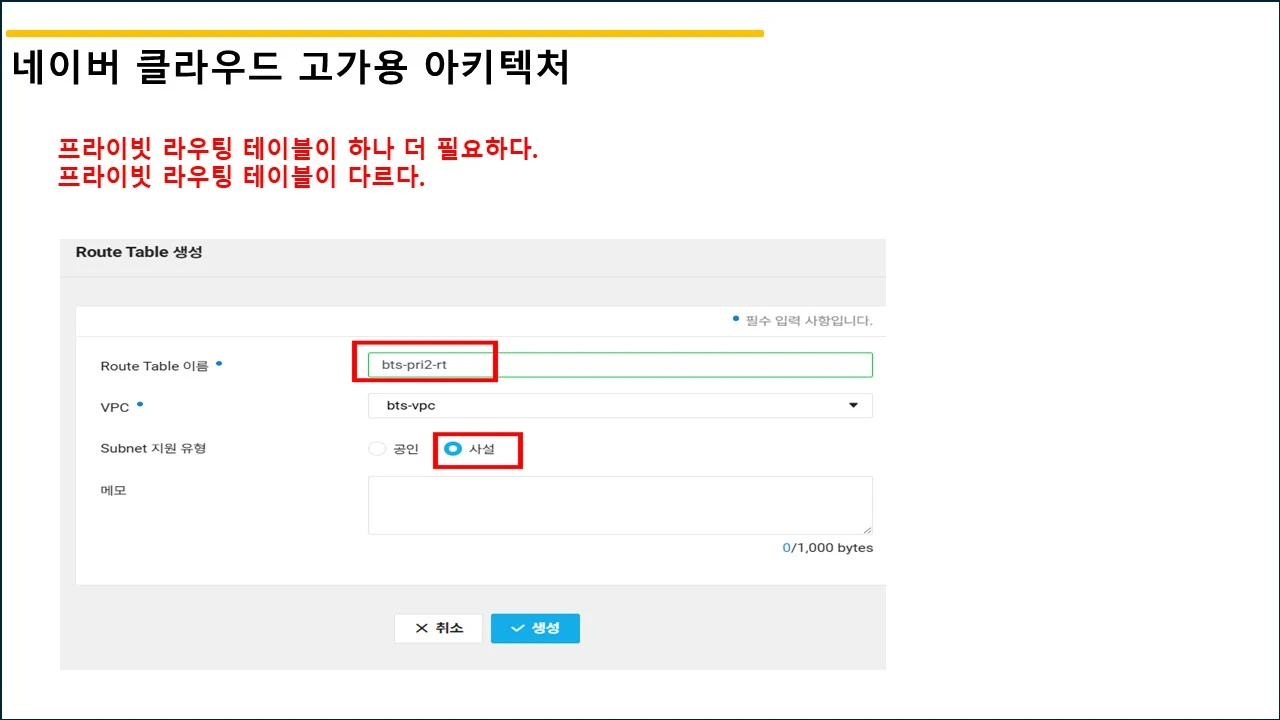This screenshot has height=720, width=1280.
Task: Click the memo textarea resize grip corner
Action: [x=867, y=529]
